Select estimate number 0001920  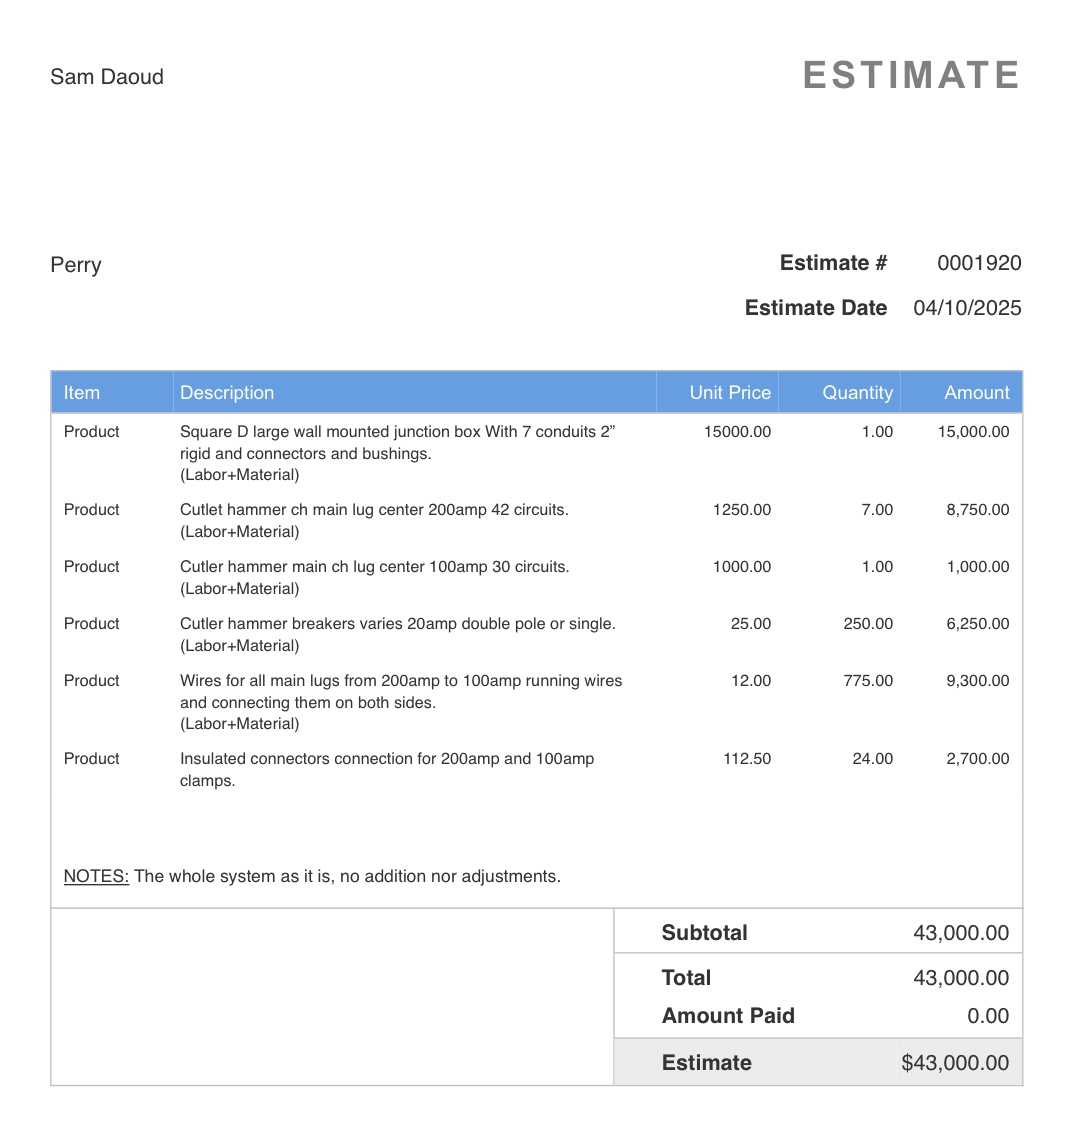979,263
